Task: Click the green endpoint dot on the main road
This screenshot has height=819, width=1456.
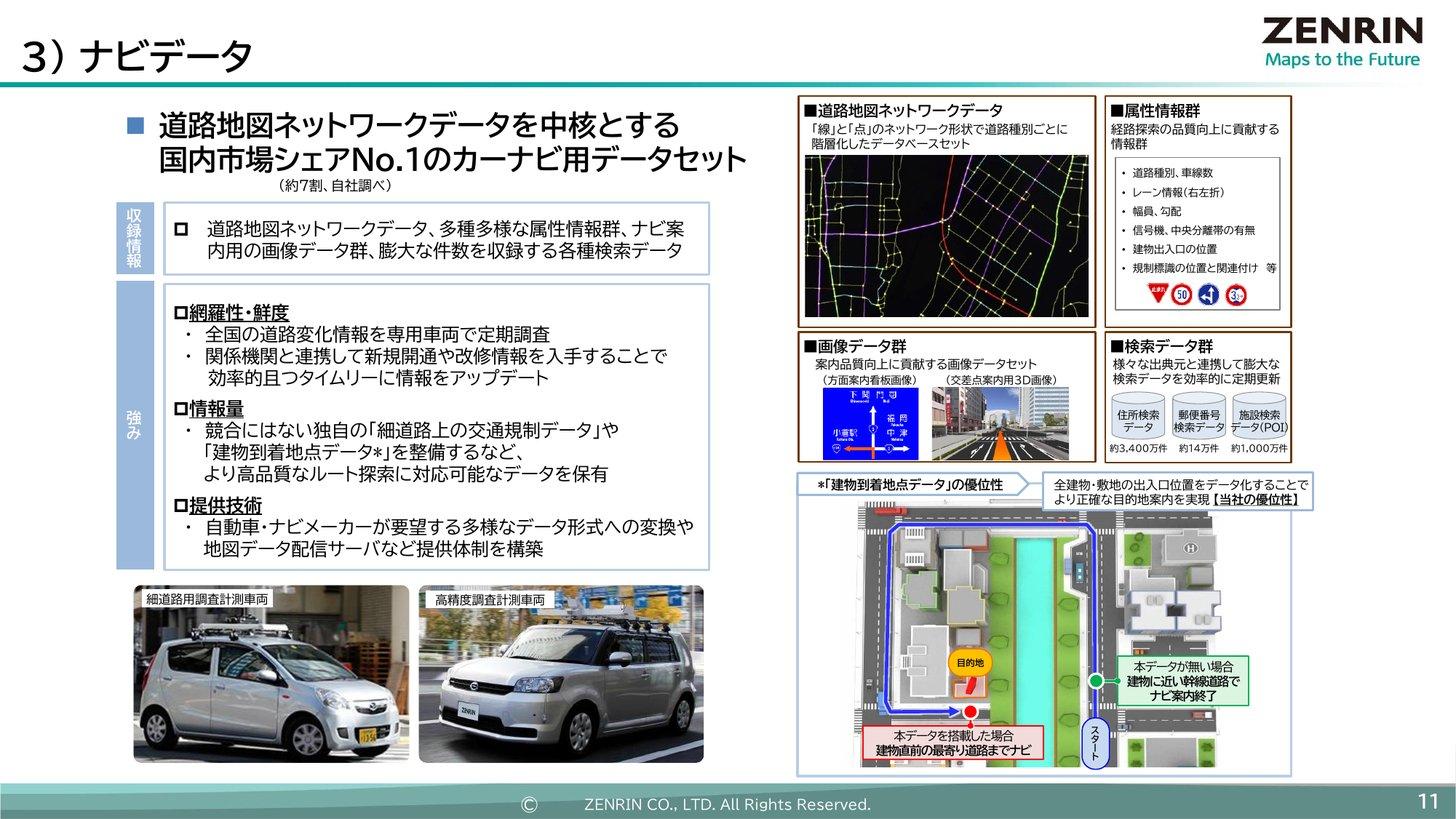Action: click(1096, 681)
